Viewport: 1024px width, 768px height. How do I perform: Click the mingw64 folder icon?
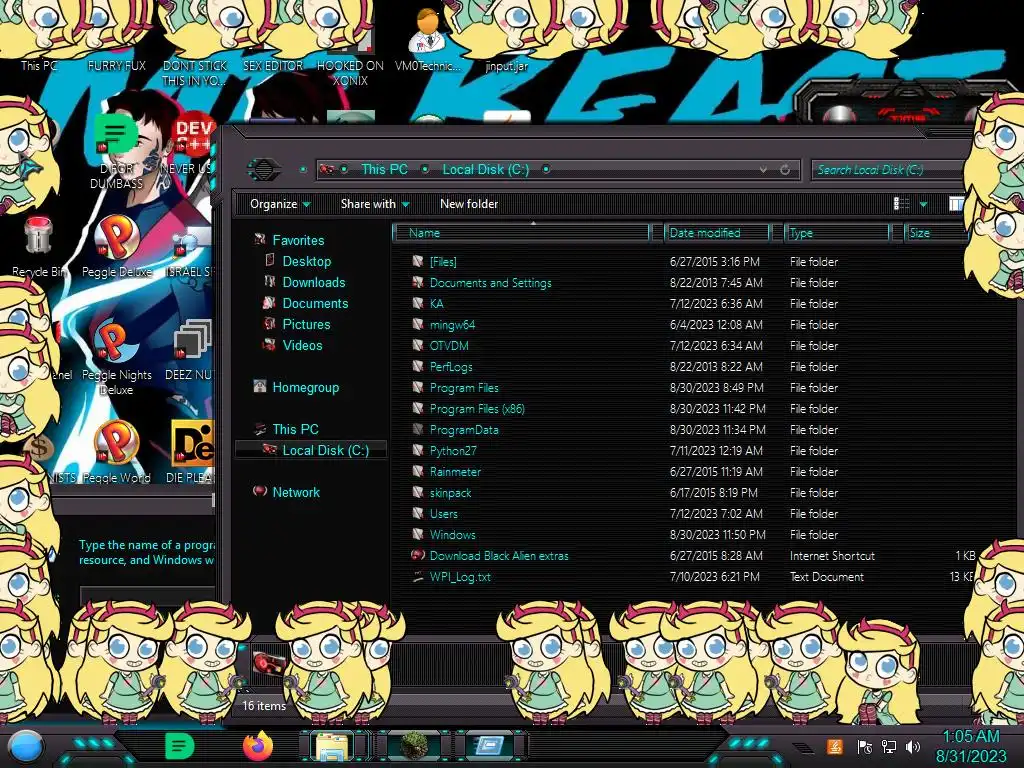[418, 324]
